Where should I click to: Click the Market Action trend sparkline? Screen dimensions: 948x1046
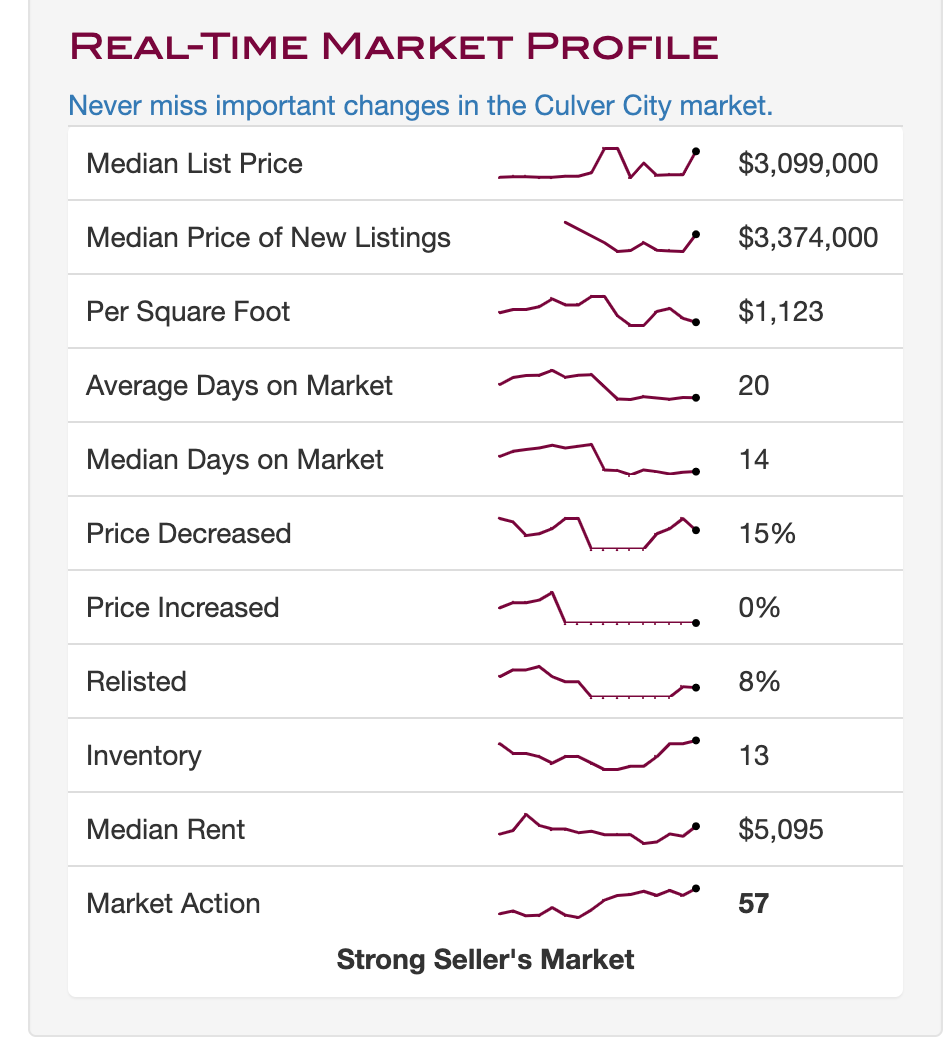point(598,902)
